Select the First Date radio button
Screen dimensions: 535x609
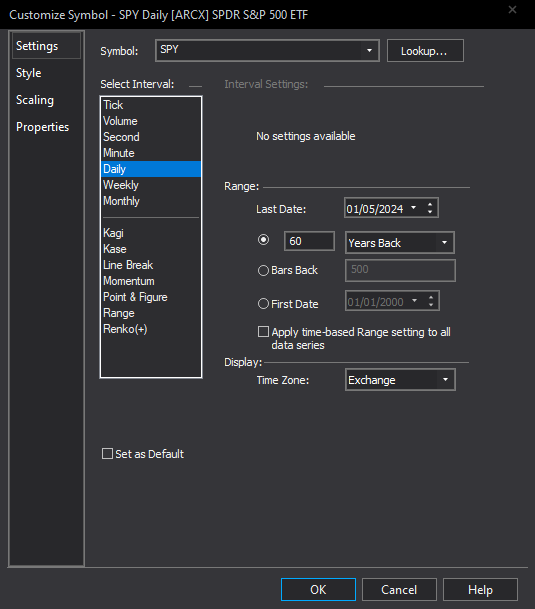(x=263, y=304)
